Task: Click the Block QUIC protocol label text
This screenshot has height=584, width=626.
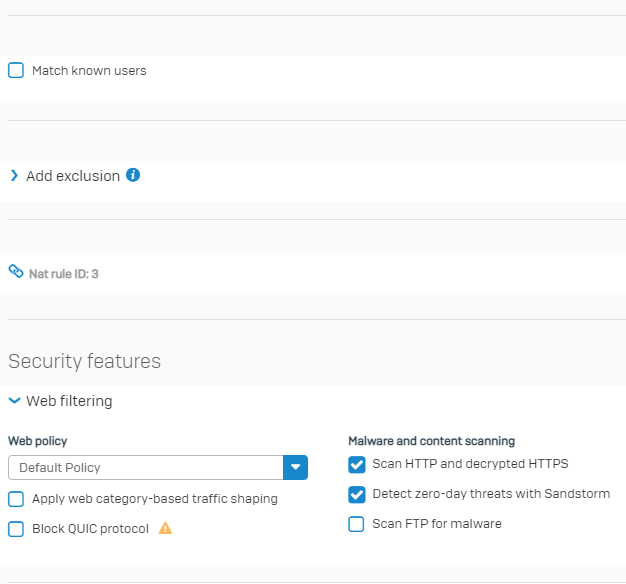Action: (x=90, y=529)
